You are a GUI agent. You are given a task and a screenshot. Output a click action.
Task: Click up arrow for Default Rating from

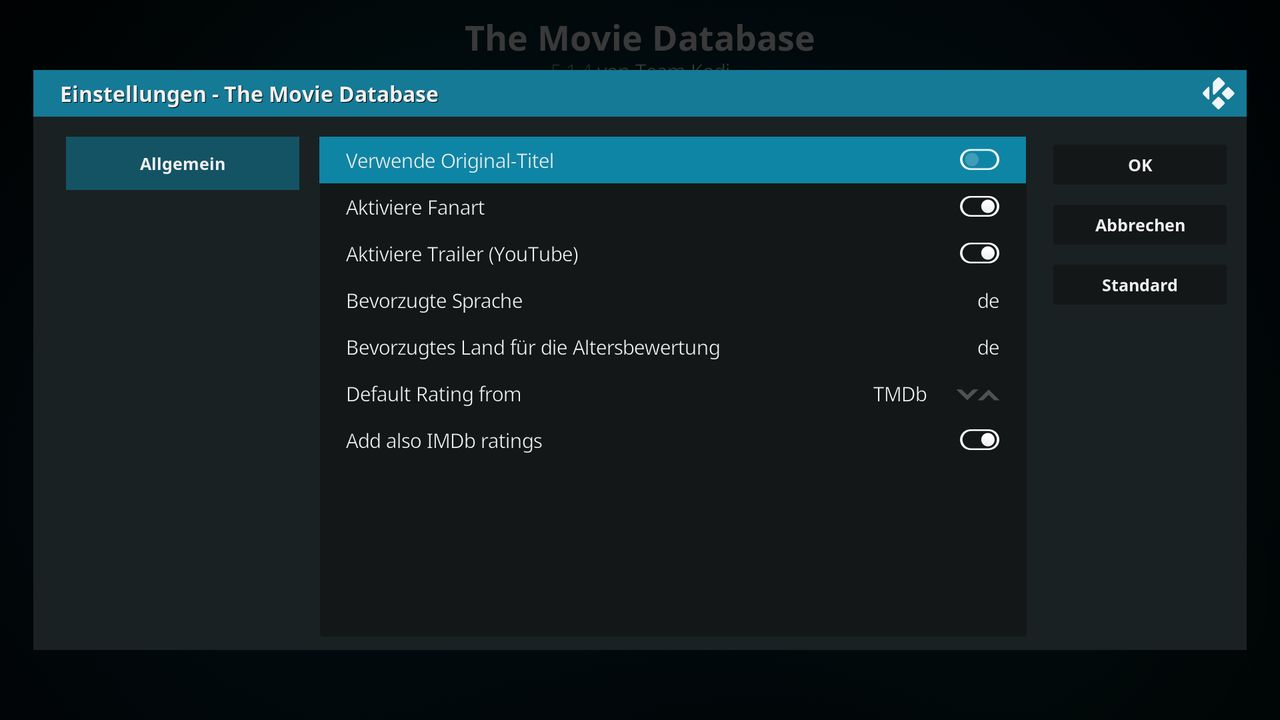[989, 395]
